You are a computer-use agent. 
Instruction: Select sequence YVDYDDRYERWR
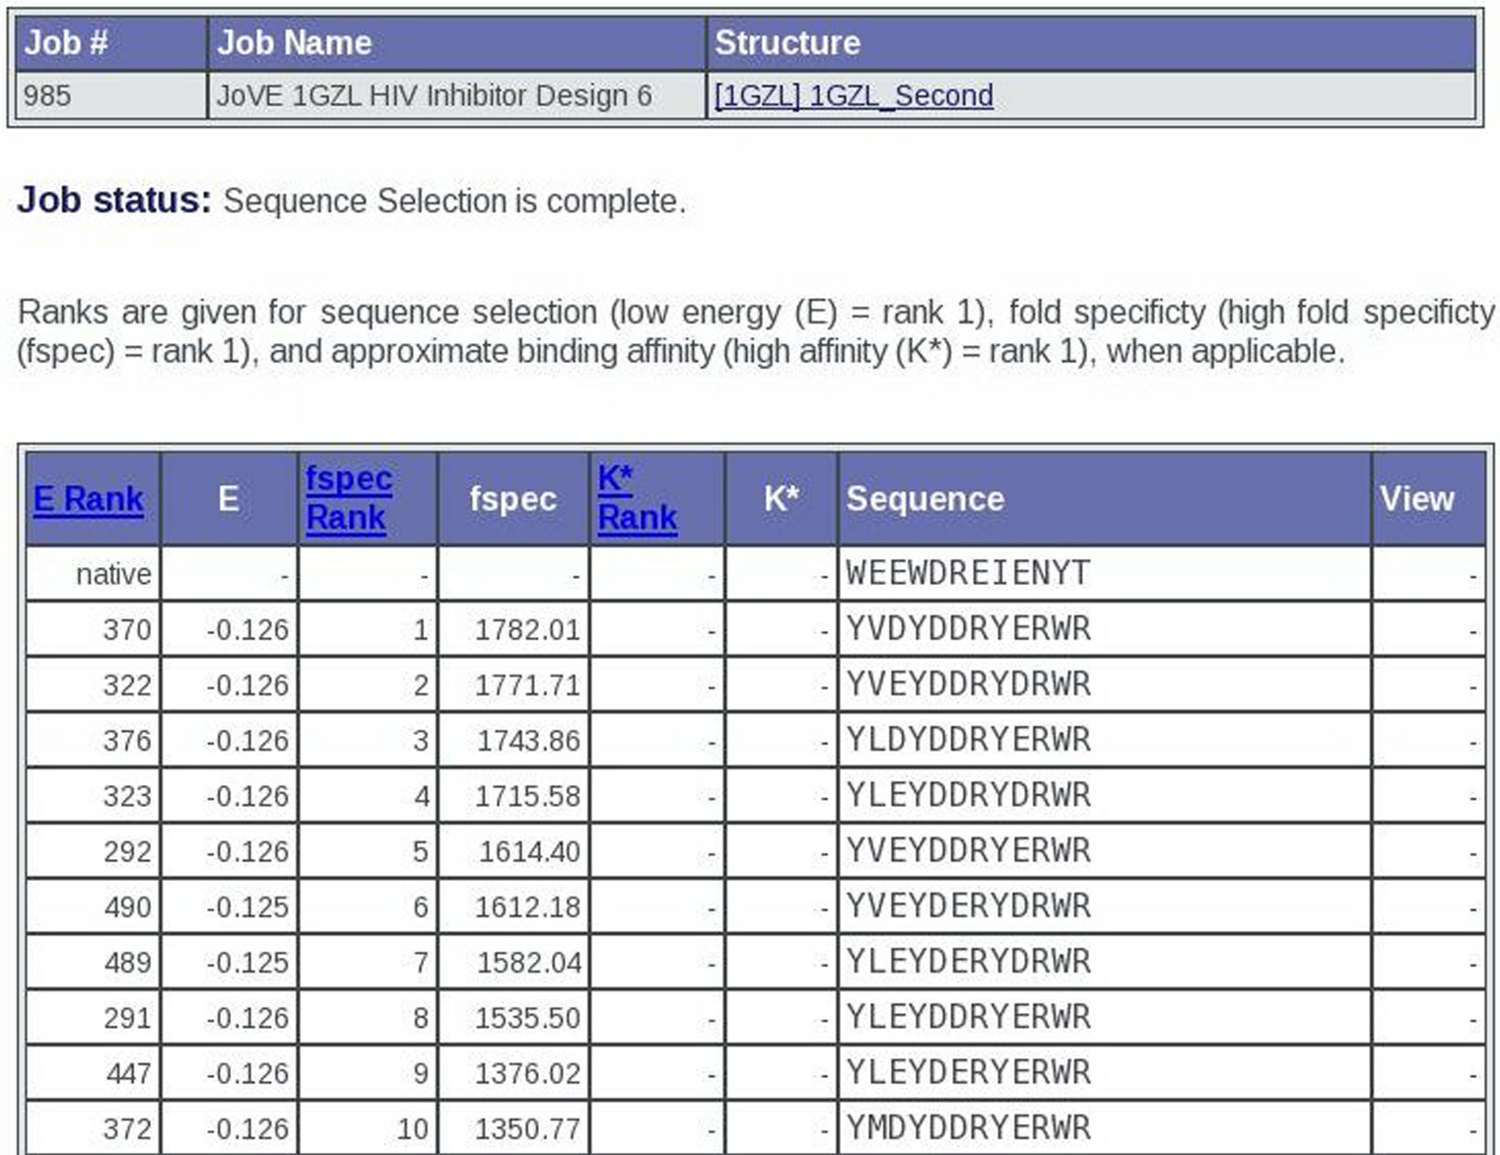tap(968, 629)
